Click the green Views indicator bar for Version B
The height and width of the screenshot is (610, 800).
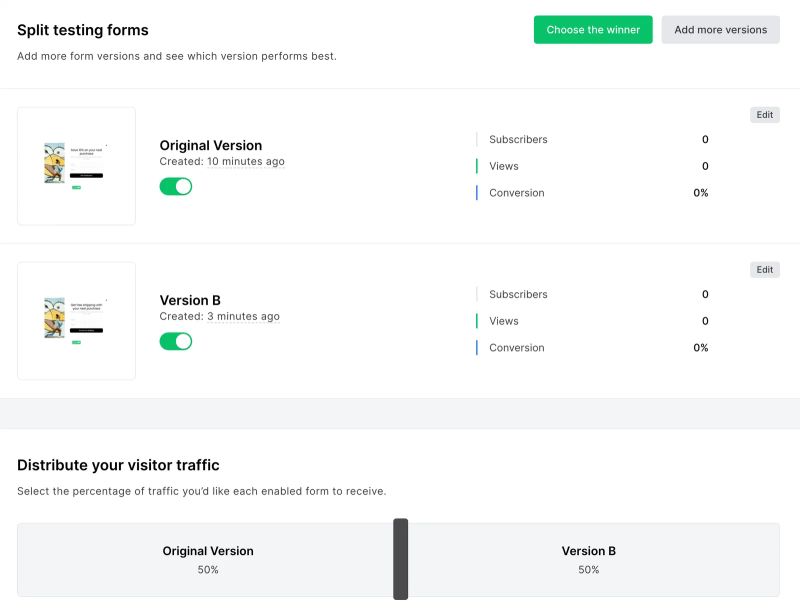(477, 321)
